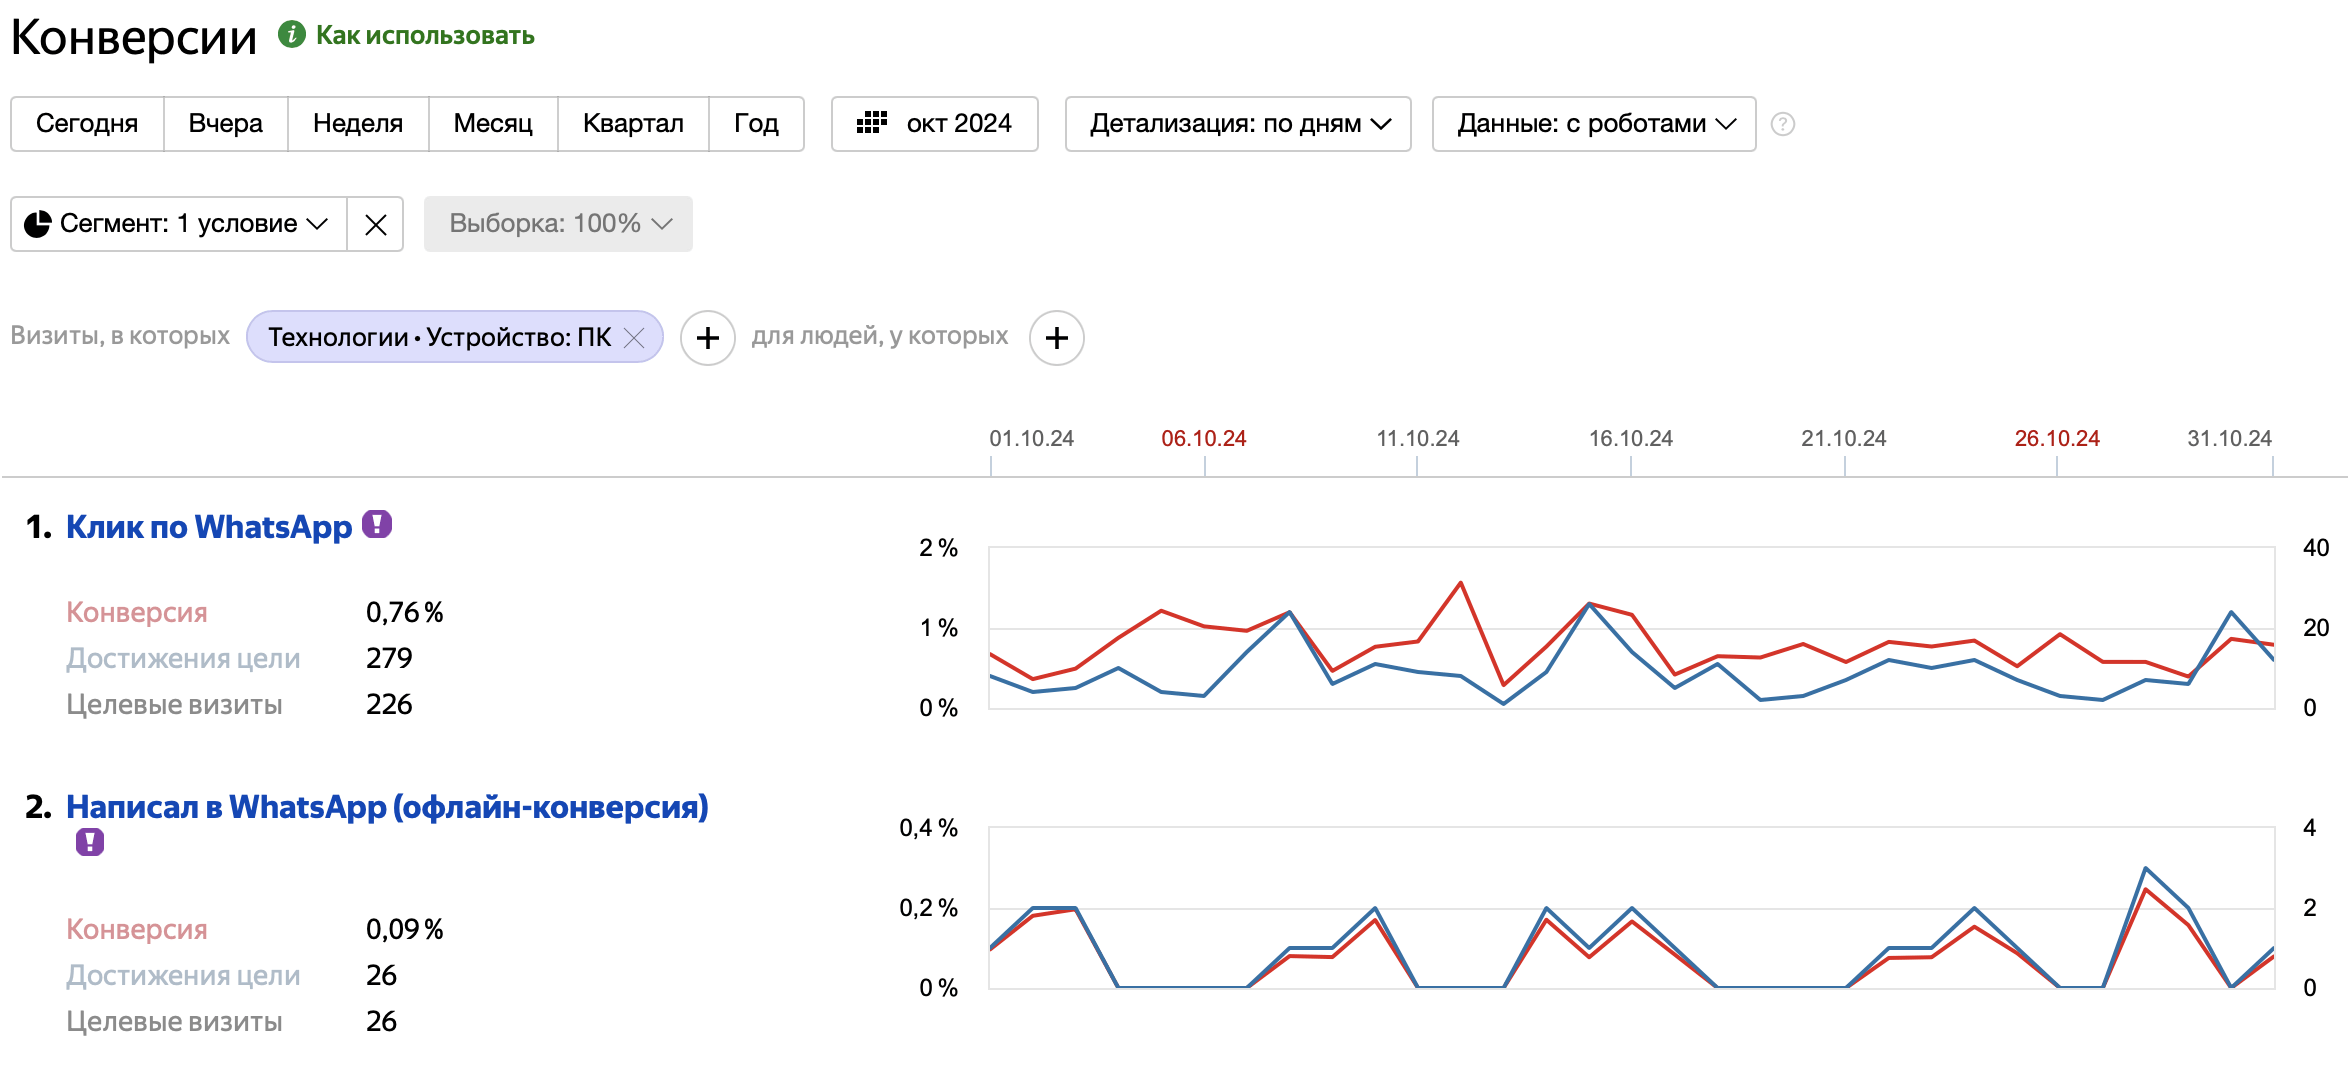The image size is (2348, 1066).
Task: Open the calendar date picker окт 2024
Action: coord(934,124)
